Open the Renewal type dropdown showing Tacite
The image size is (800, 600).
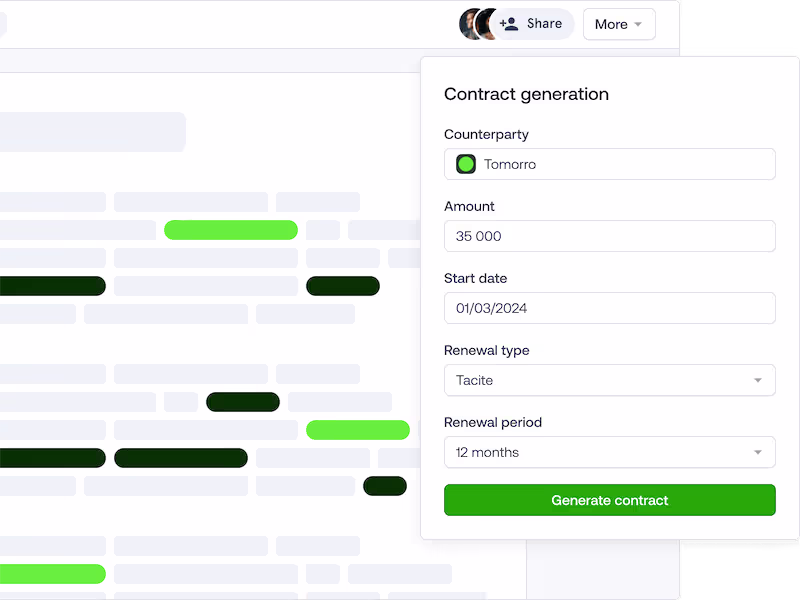(610, 380)
